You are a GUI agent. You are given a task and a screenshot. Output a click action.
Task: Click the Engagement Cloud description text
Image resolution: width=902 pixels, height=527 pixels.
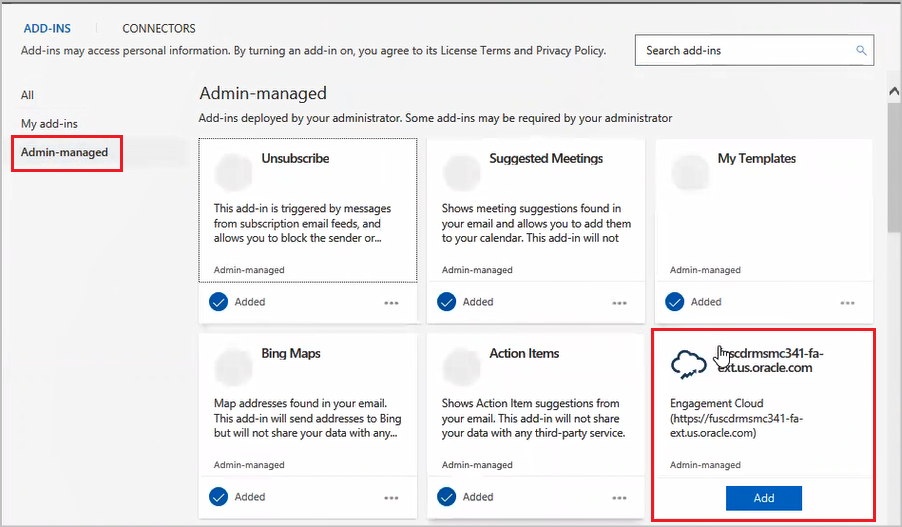736,418
